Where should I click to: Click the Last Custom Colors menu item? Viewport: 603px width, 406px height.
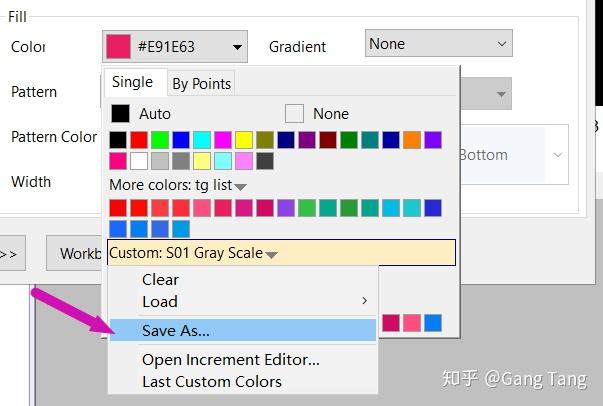tap(211, 381)
